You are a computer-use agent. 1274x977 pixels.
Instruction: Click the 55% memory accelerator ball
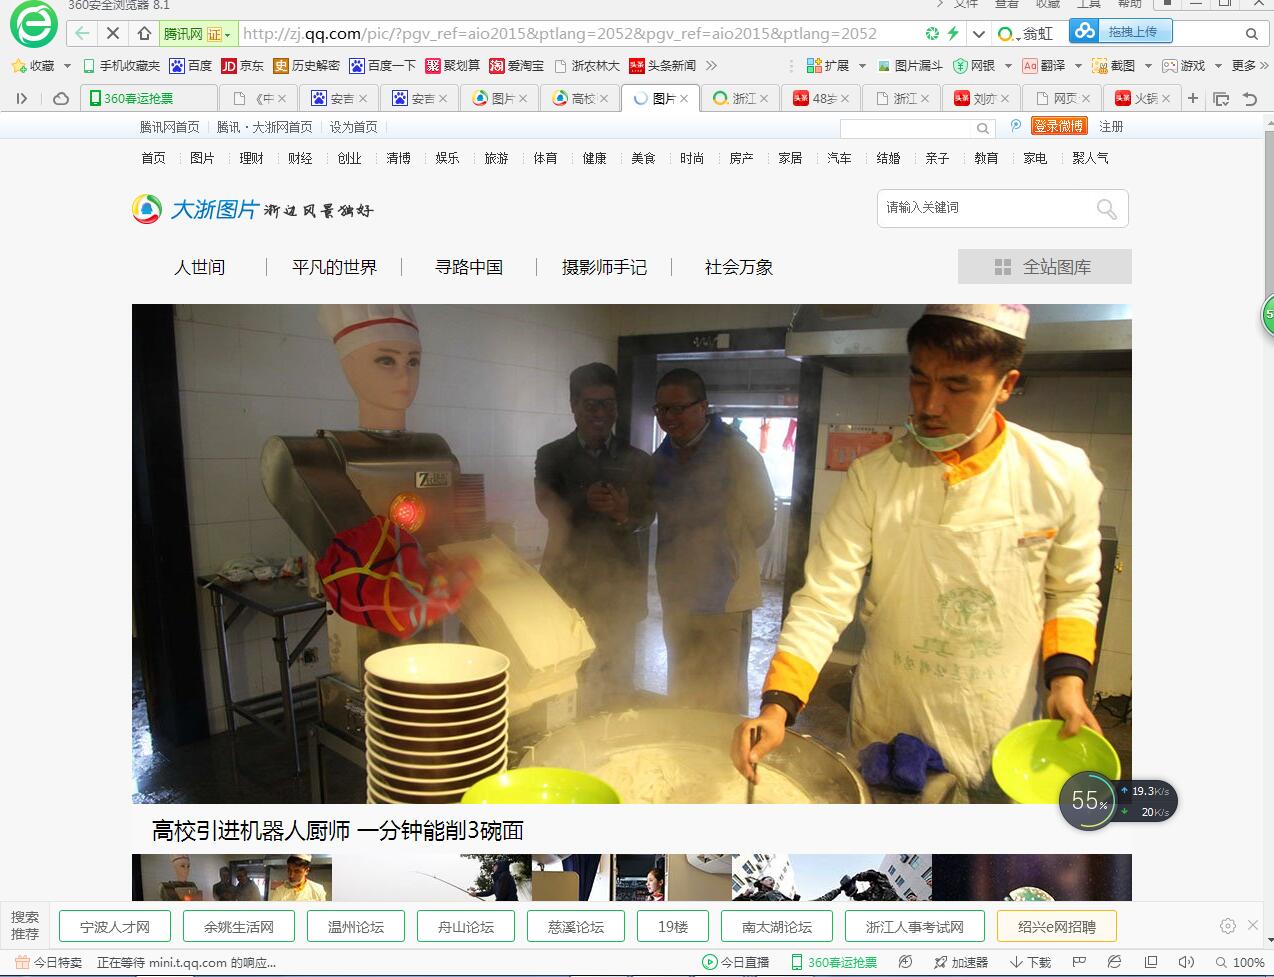click(x=1087, y=800)
